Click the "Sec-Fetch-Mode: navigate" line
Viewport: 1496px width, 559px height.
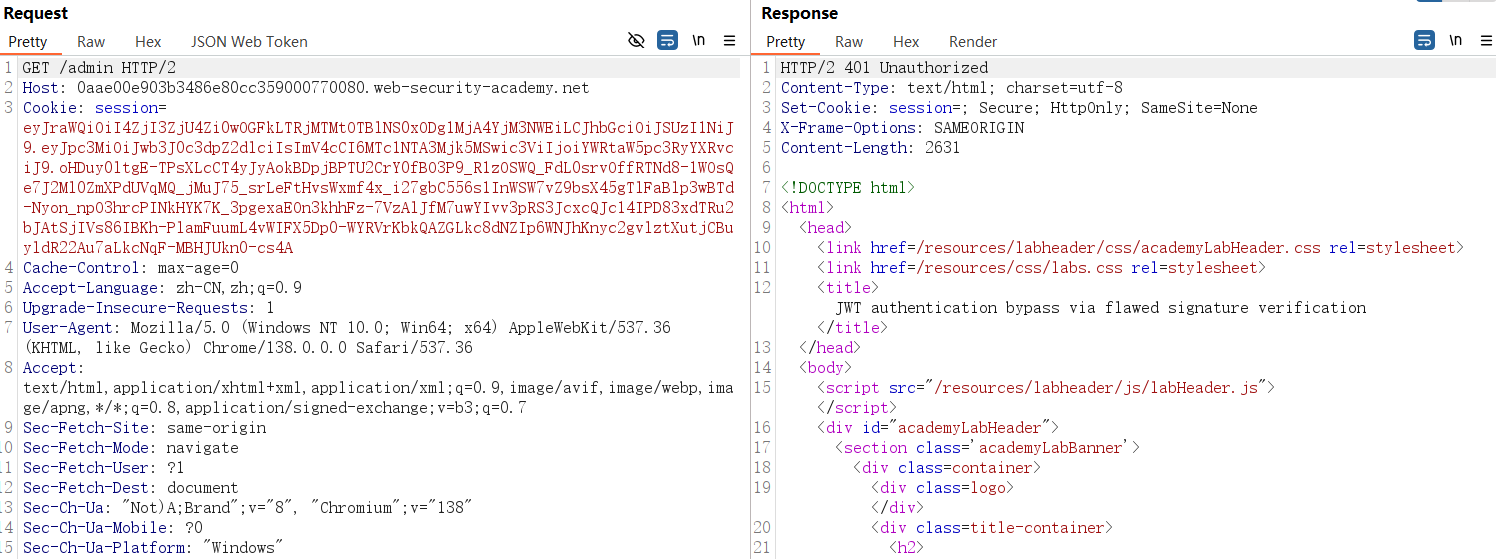pyautogui.click(x=131, y=448)
